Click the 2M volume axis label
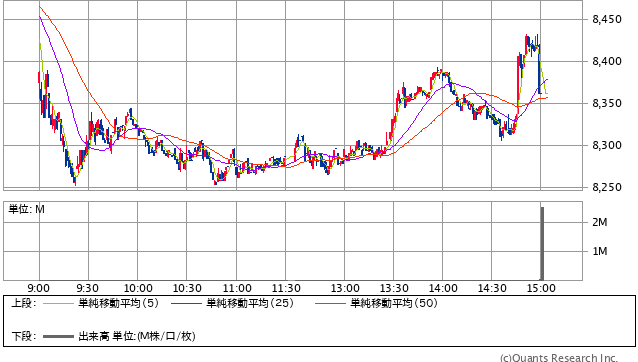638x362 pixels. pyautogui.click(x=599, y=222)
